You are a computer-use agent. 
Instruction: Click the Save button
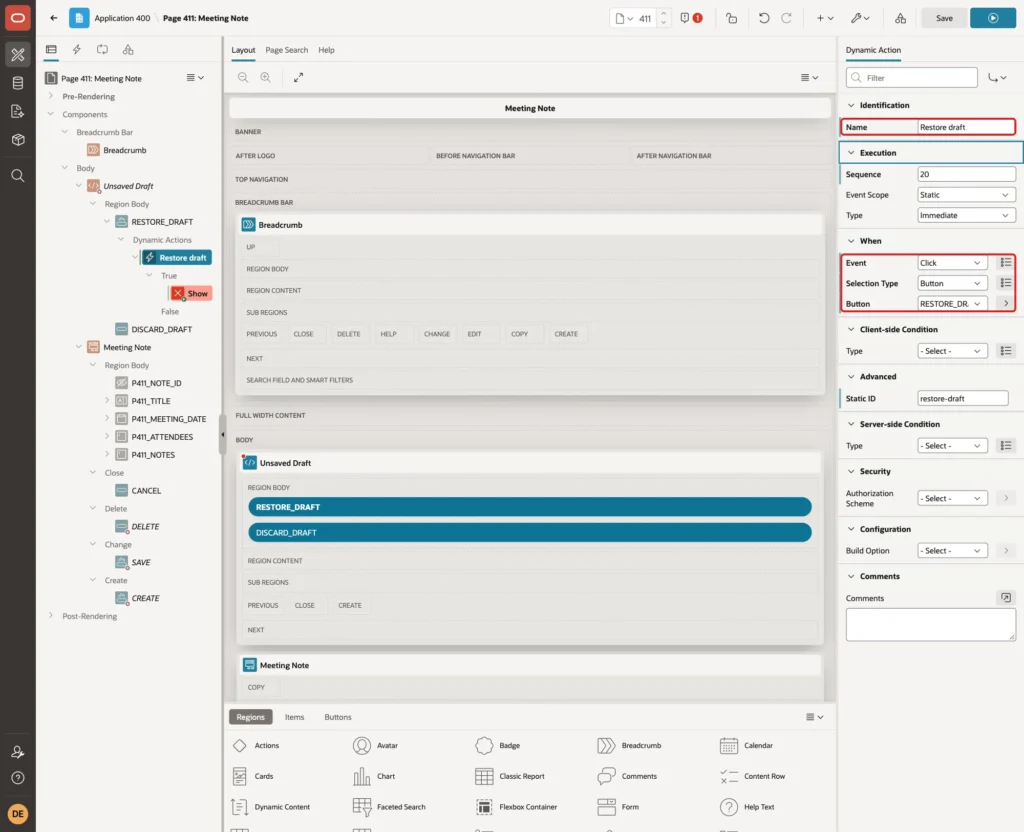pos(944,18)
